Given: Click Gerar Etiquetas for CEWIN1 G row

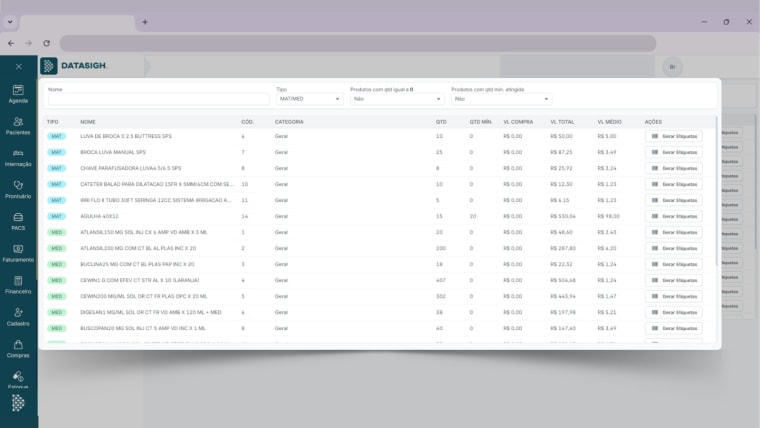Looking at the screenshot, I should click(x=673, y=280).
